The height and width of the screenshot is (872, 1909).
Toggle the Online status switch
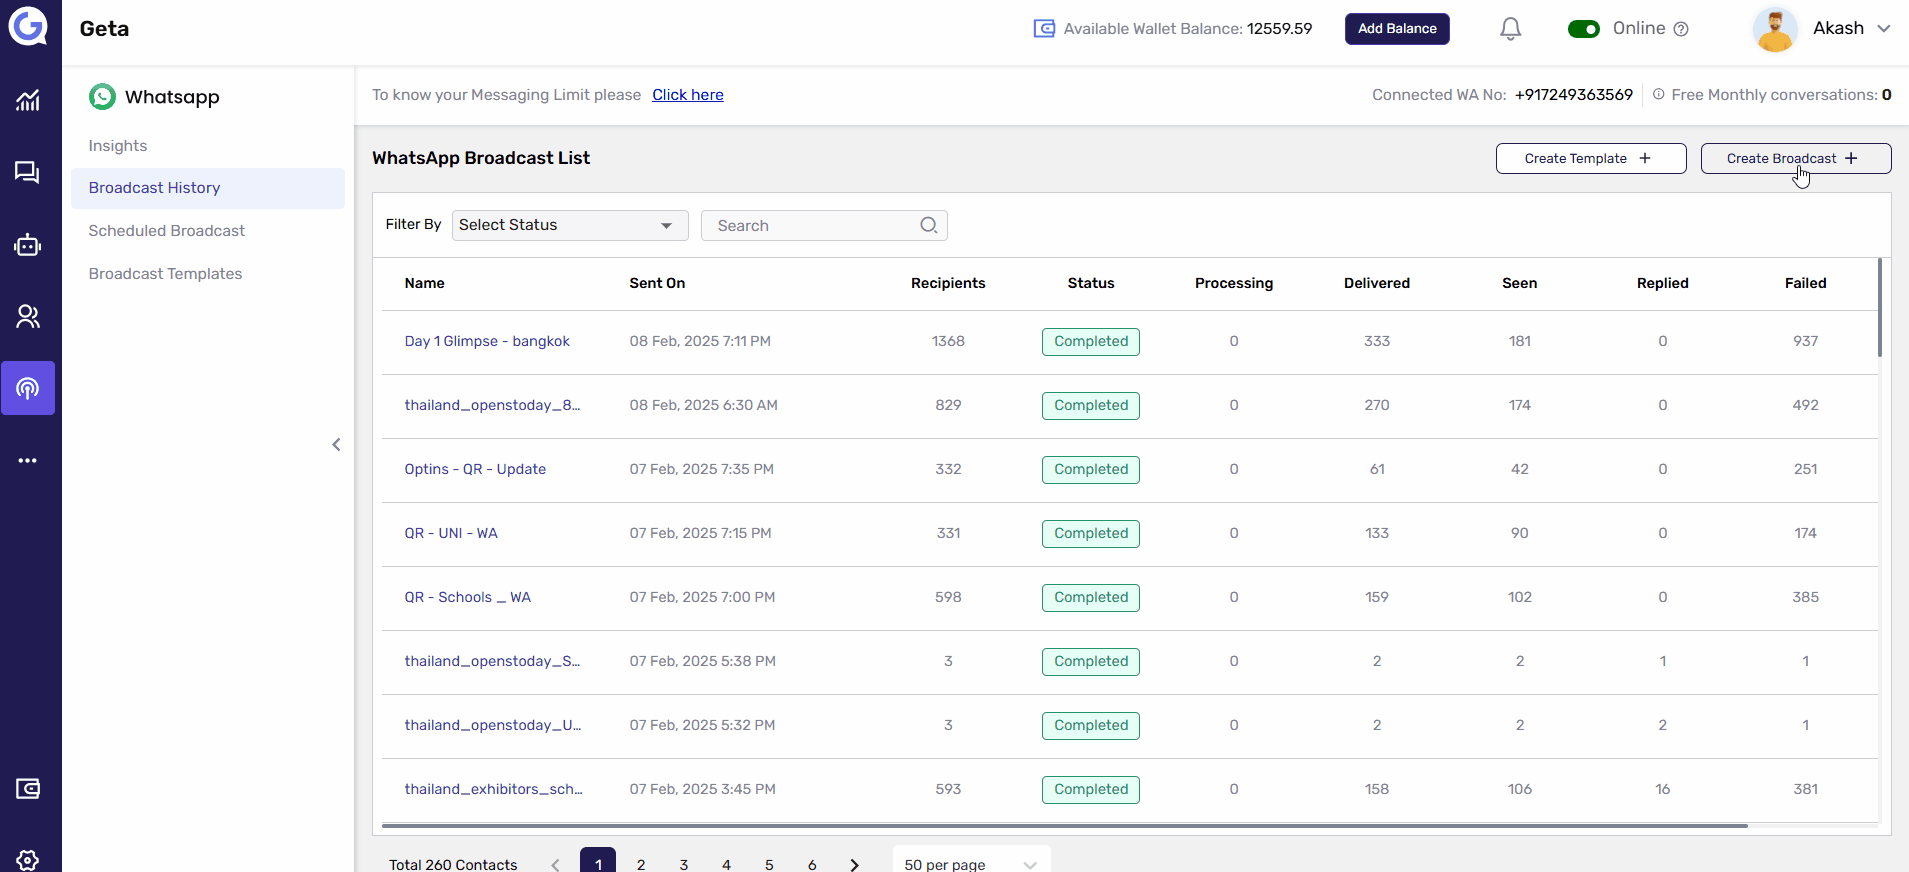click(x=1583, y=29)
